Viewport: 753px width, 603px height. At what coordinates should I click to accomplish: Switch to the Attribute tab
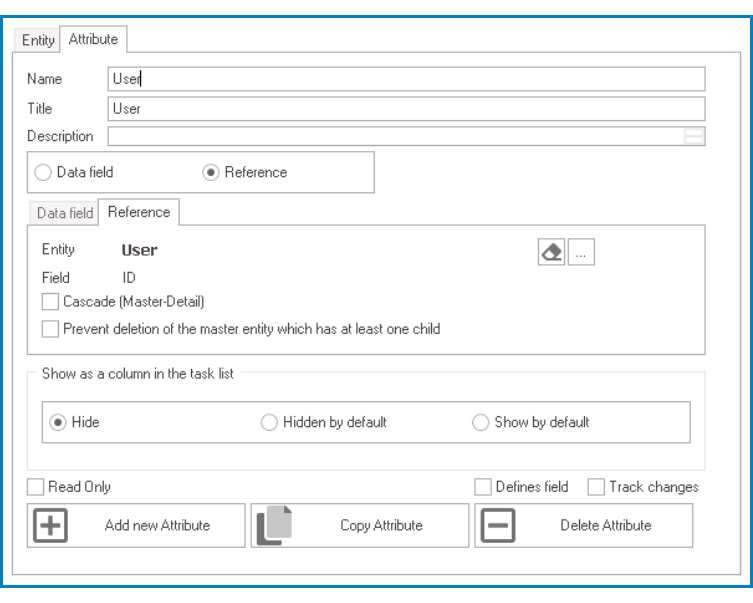click(x=93, y=39)
